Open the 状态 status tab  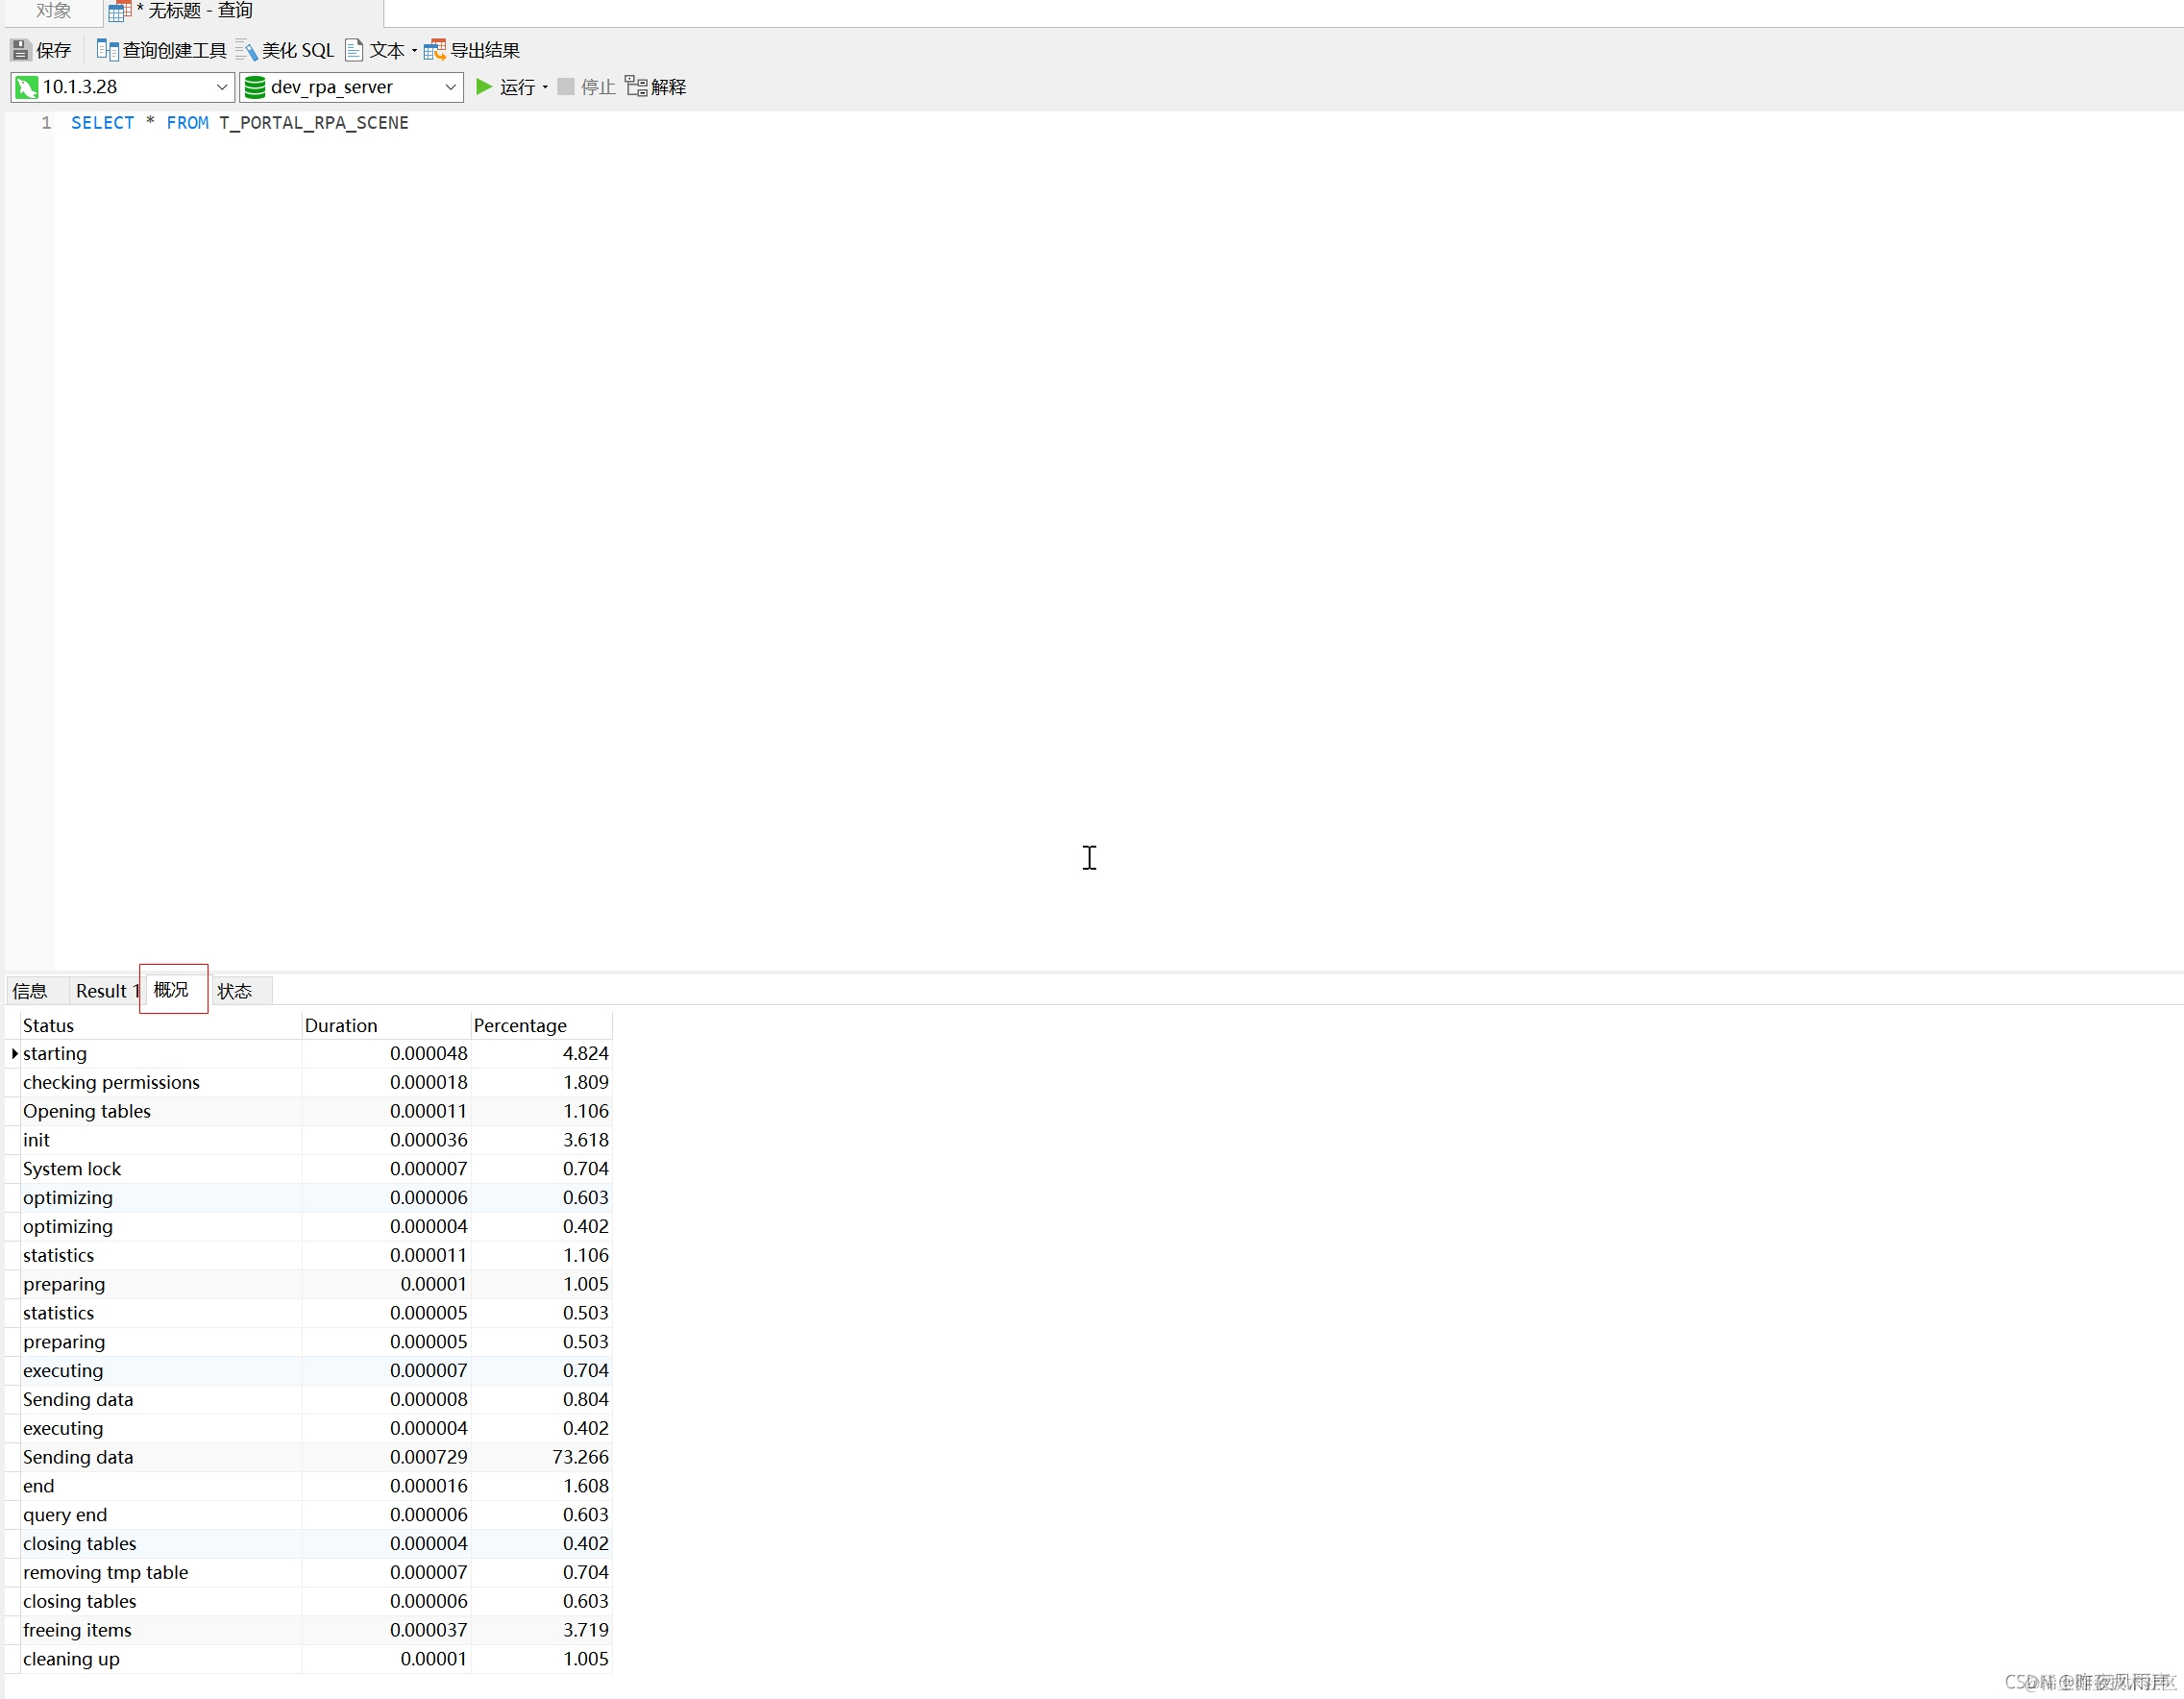point(235,991)
